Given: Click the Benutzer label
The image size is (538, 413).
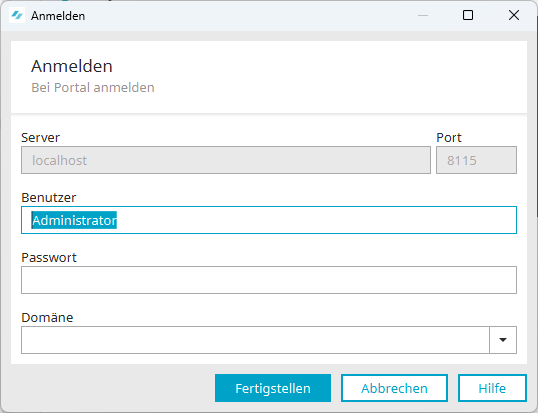Looking at the screenshot, I should pos(49,198).
